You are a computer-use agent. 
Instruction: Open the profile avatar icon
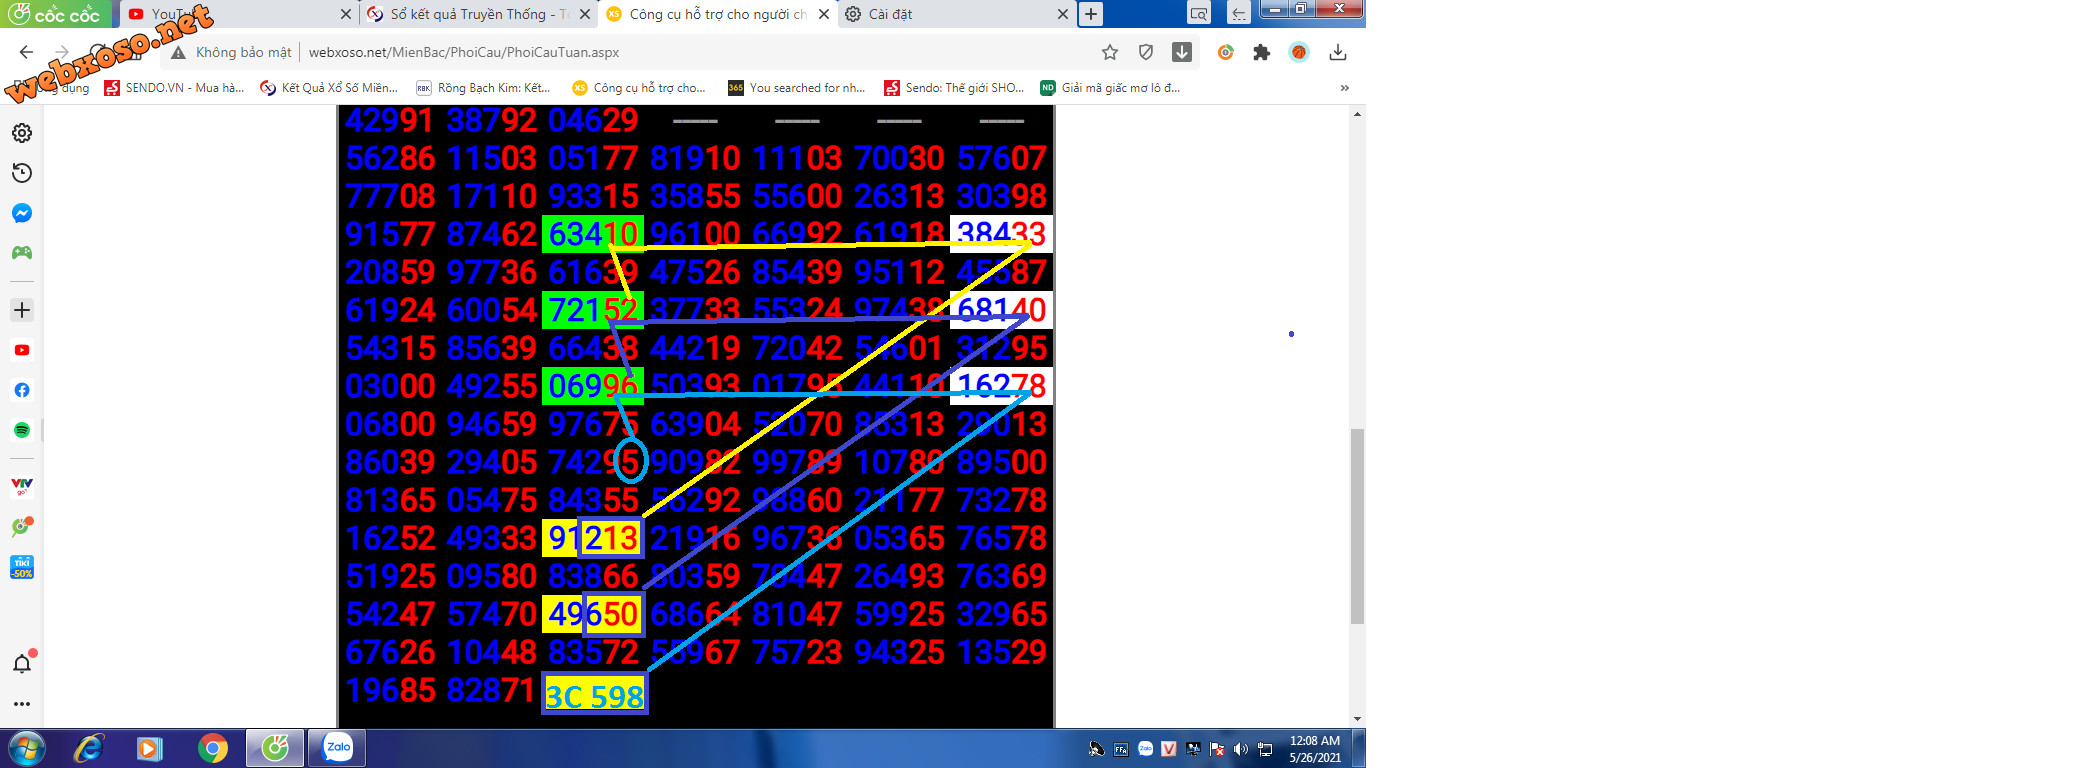(x=1299, y=52)
